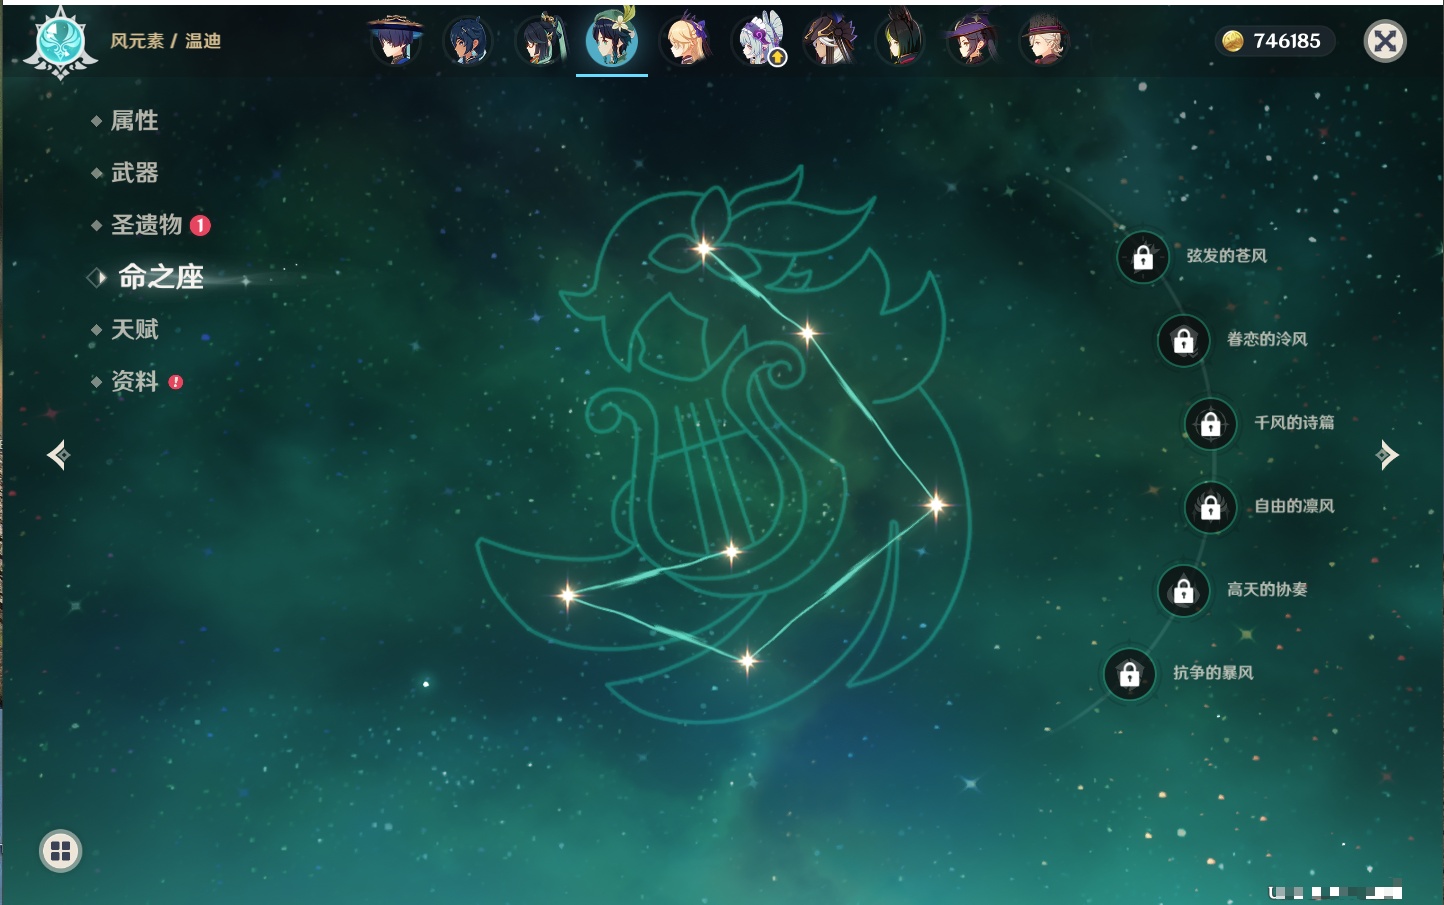The image size is (1444, 905).
Task: Switch to the avatar wearing a dark tricorne hat
Action: [x=830, y=41]
